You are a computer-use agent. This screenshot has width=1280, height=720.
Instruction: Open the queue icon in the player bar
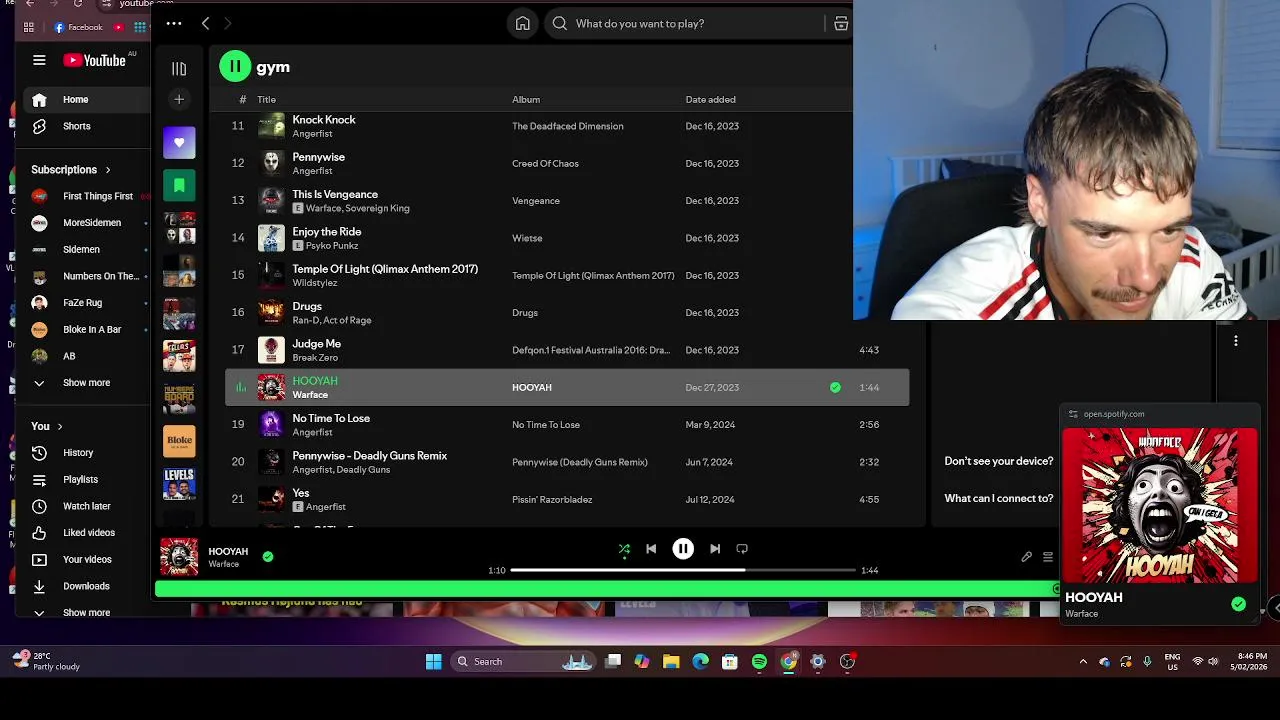[1048, 557]
